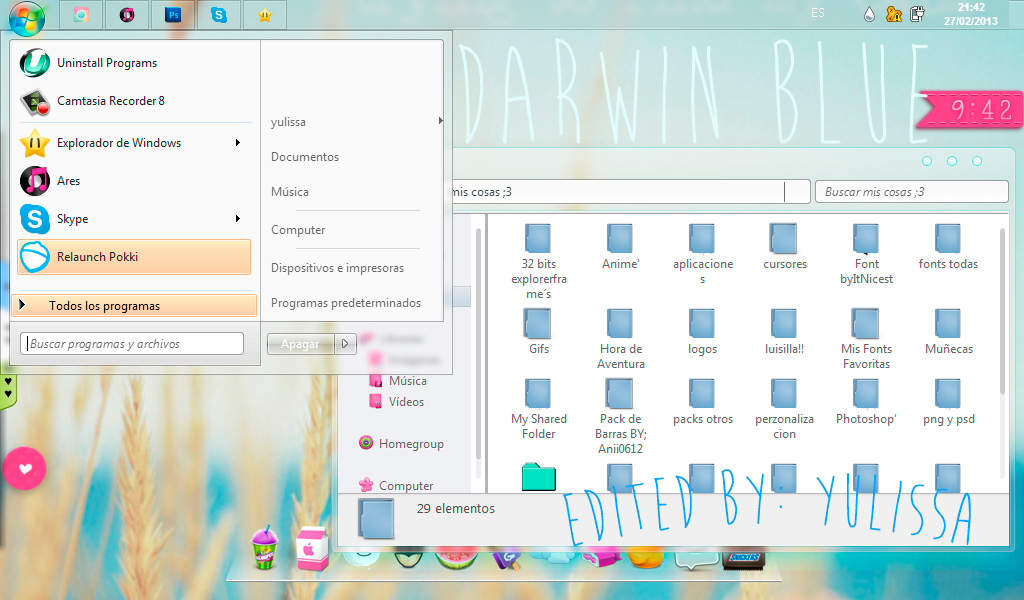The width and height of the screenshot is (1024, 600).
Task: Click Buscar programas y archivos search box
Action: pos(132,343)
